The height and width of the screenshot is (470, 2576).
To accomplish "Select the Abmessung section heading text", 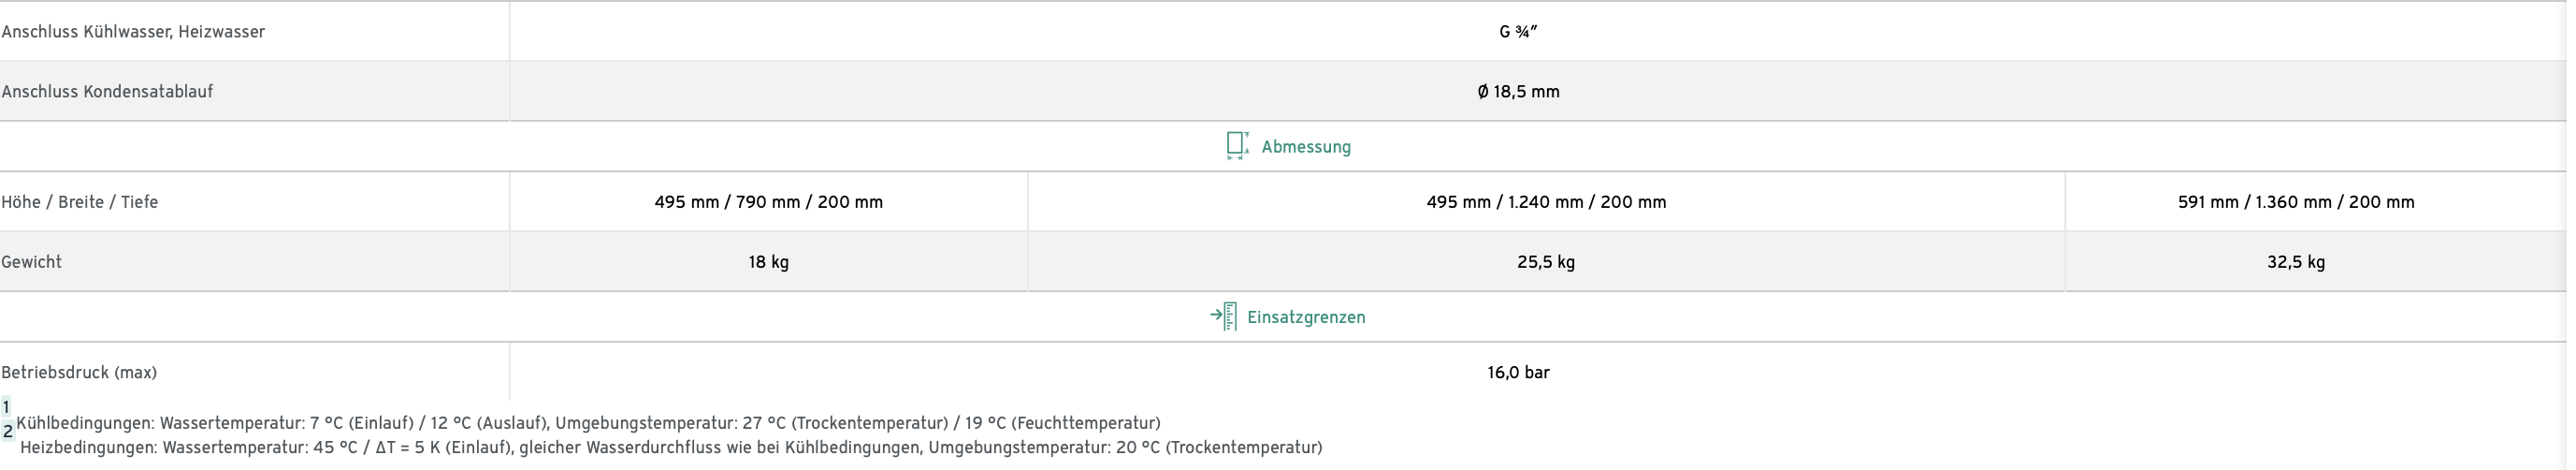I will [1306, 147].
